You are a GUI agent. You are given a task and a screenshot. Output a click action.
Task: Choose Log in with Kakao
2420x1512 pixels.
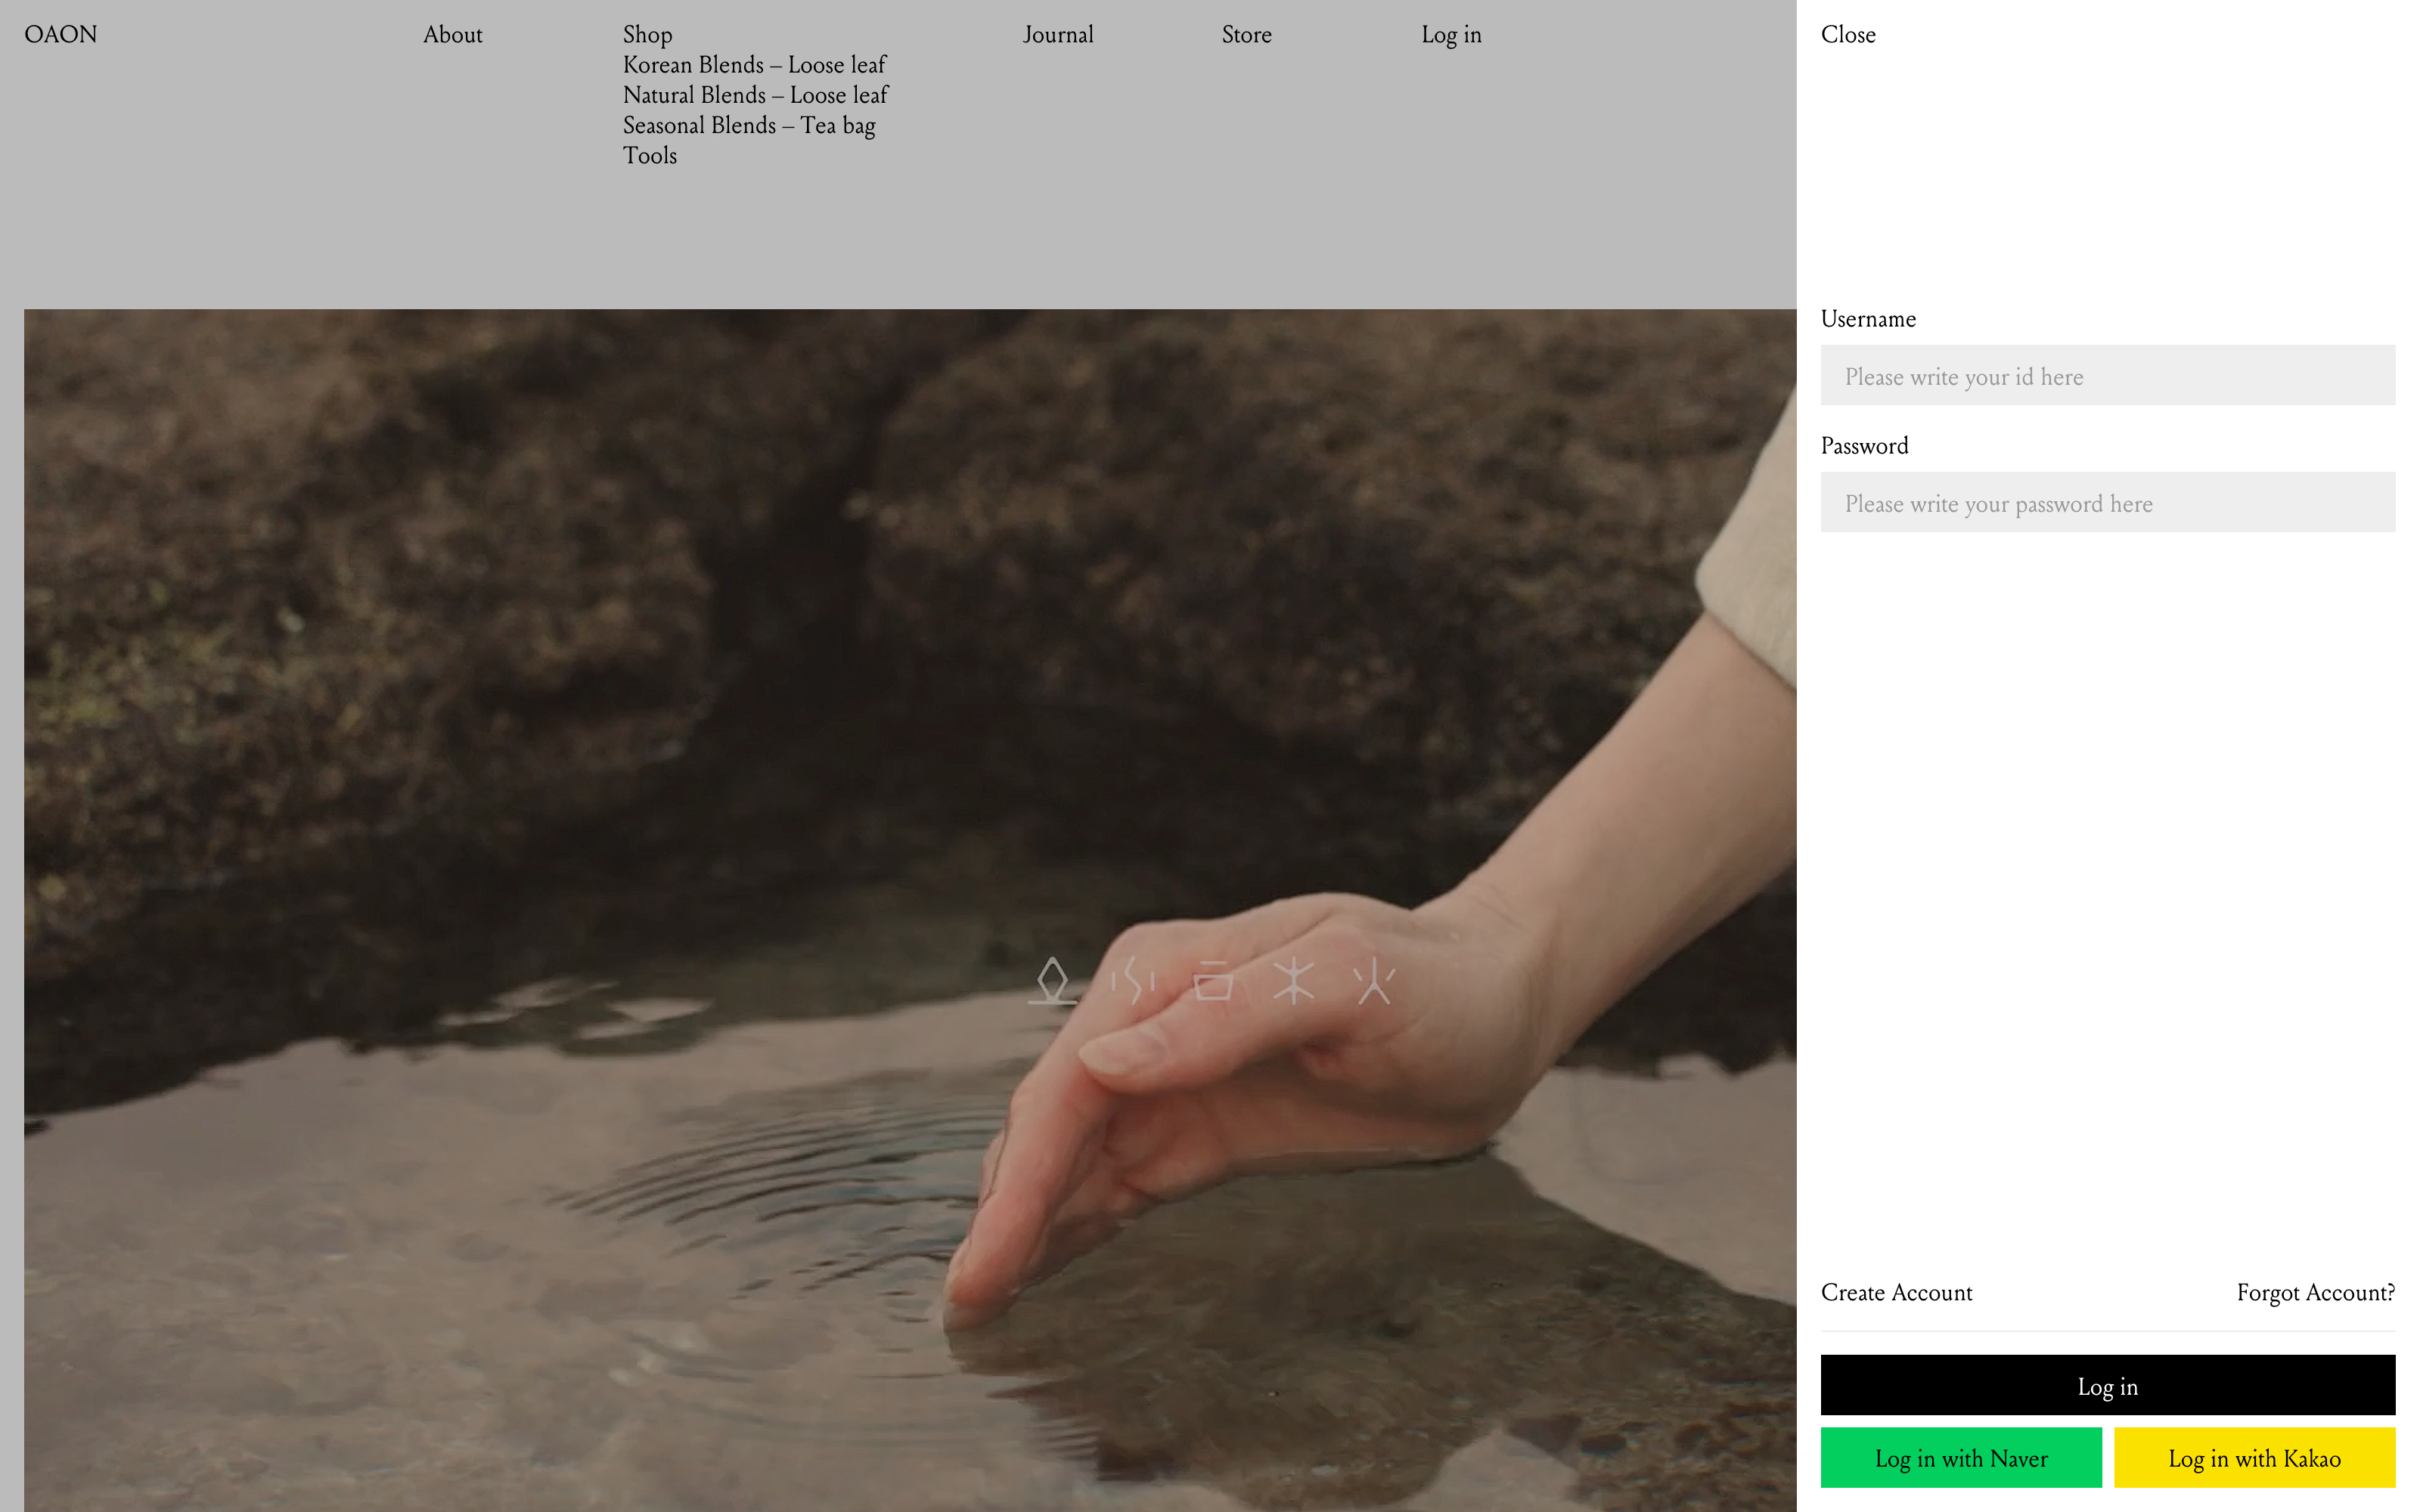pyautogui.click(x=2254, y=1458)
